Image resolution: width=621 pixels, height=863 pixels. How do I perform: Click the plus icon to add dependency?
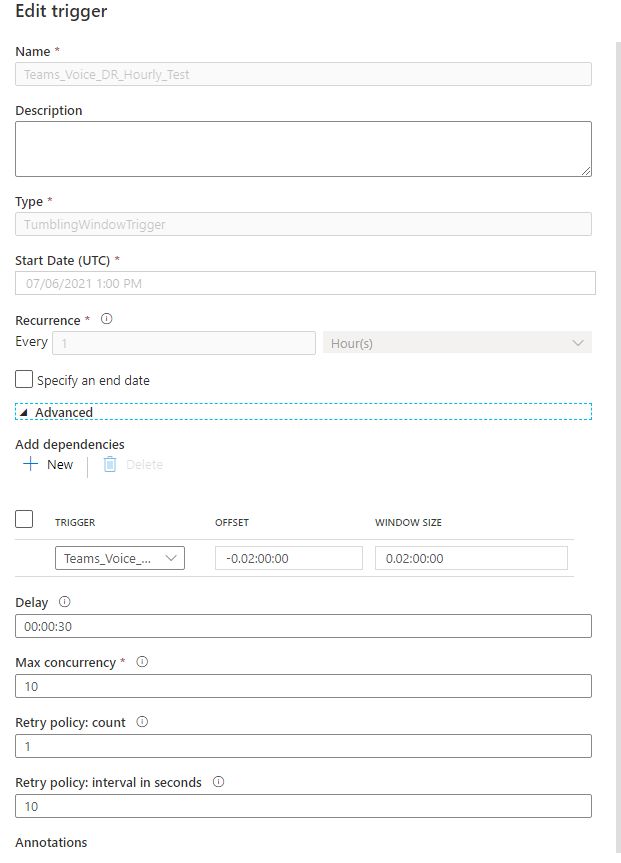31,464
